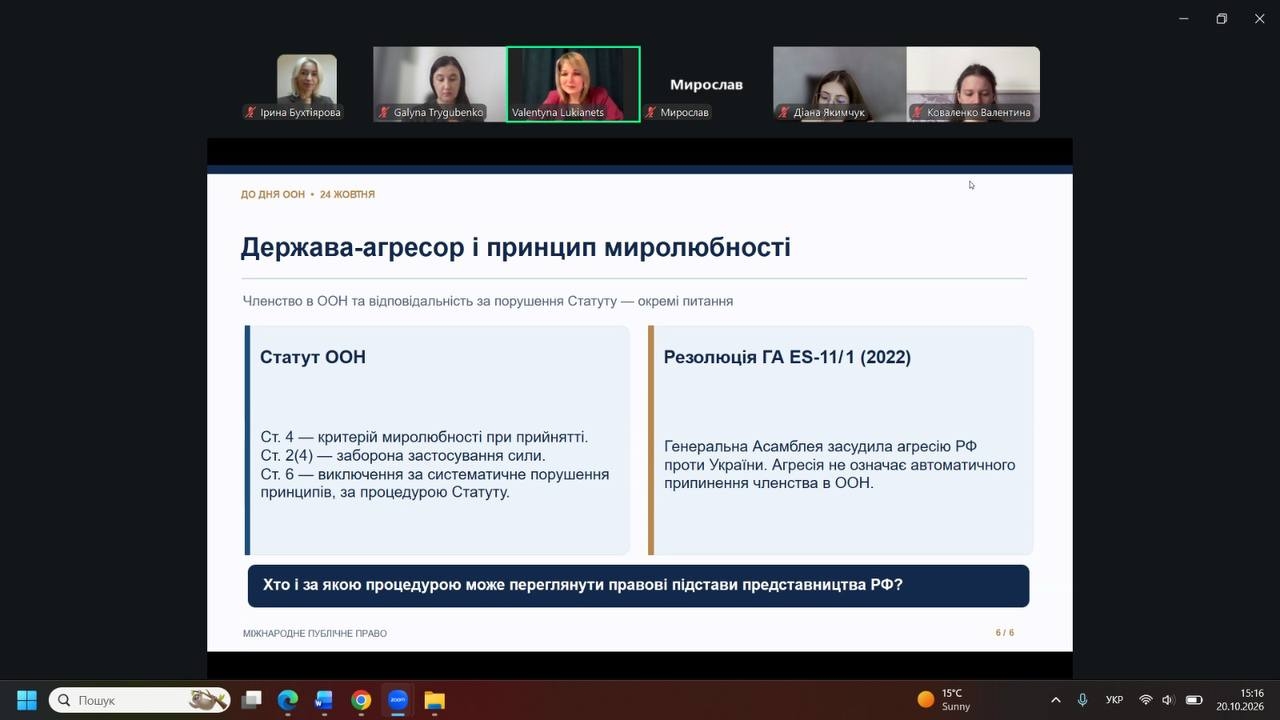Open the Windows Start menu
The height and width of the screenshot is (720, 1280).
pyautogui.click(x=27, y=700)
